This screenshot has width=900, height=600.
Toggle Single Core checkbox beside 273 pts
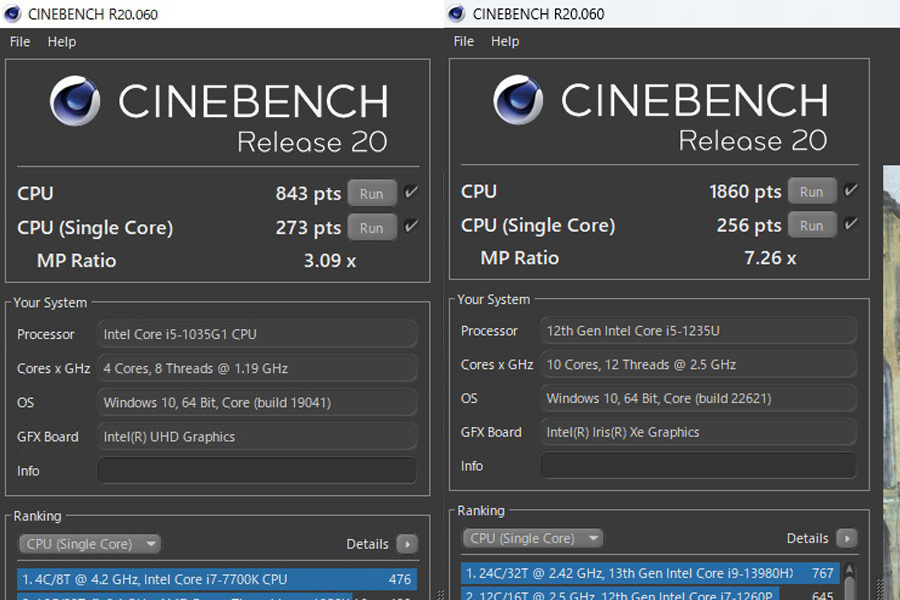tap(411, 226)
